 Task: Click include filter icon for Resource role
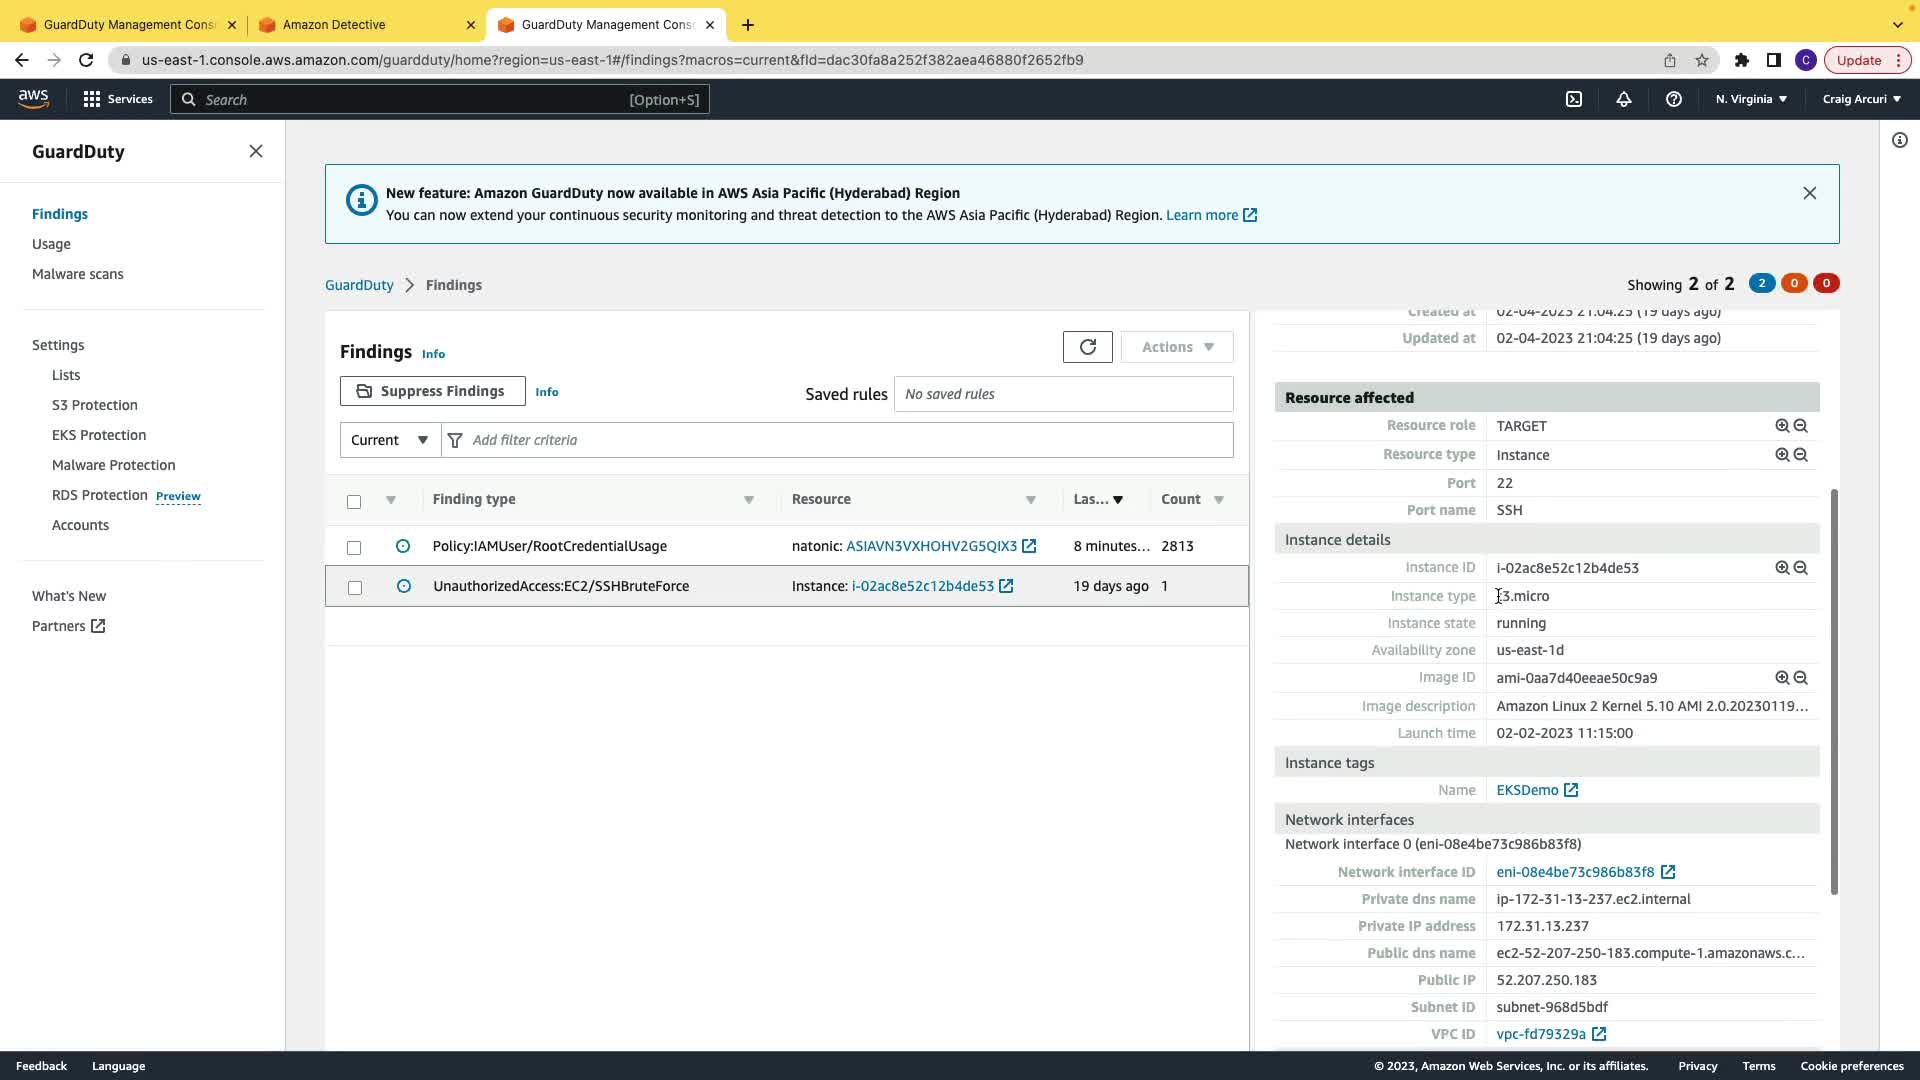click(1781, 426)
